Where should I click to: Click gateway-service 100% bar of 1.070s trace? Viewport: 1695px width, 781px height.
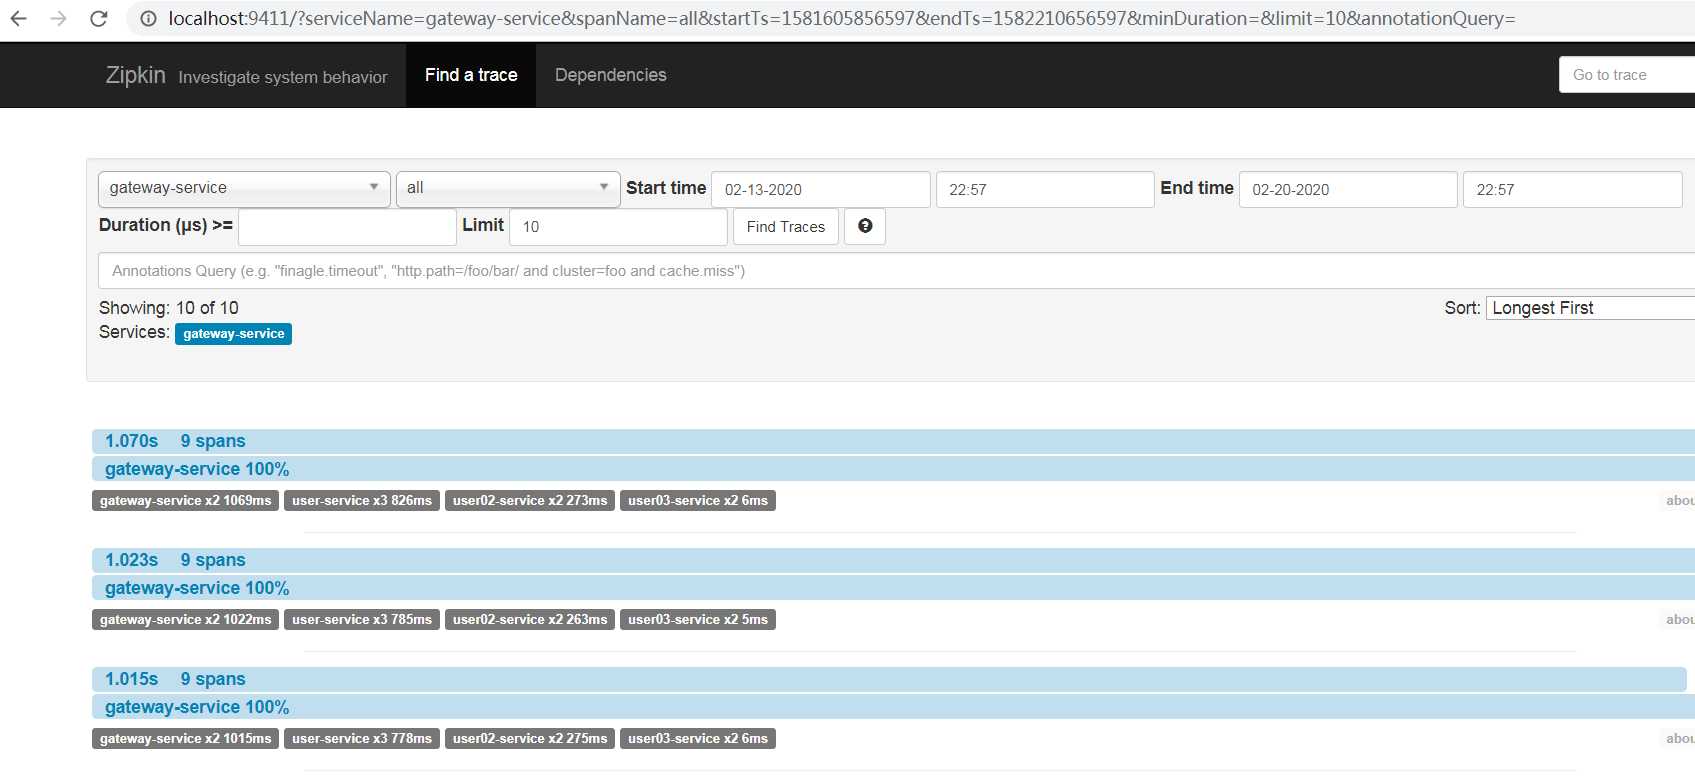point(893,469)
